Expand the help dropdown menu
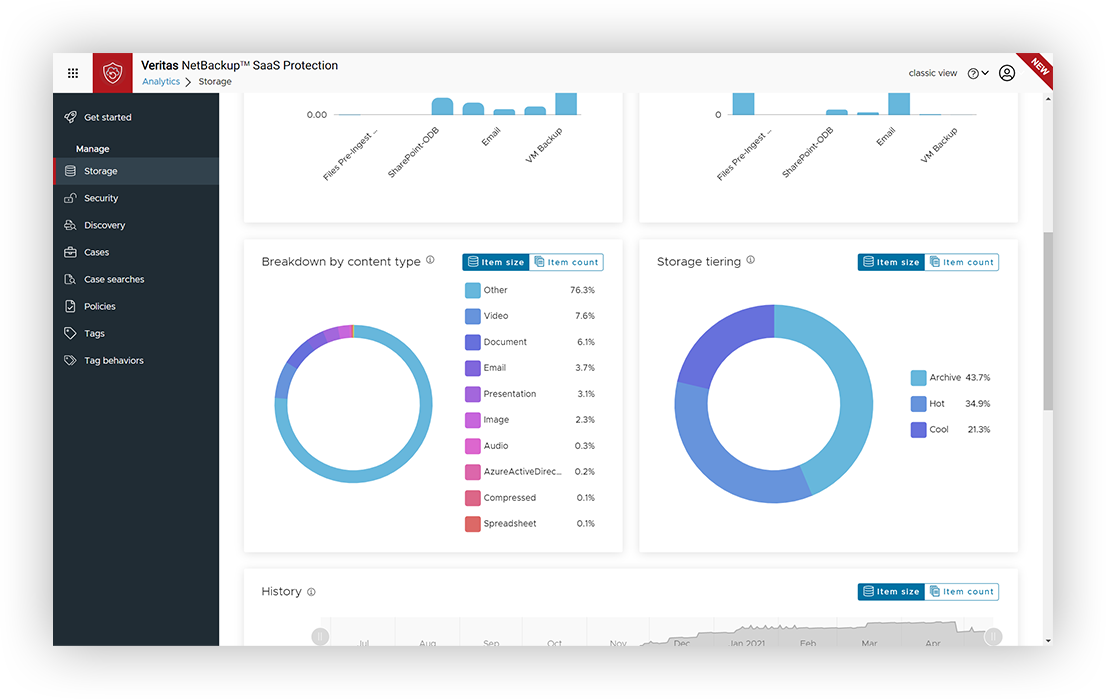The width and height of the screenshot is (1106, 699). coord(978,73)
